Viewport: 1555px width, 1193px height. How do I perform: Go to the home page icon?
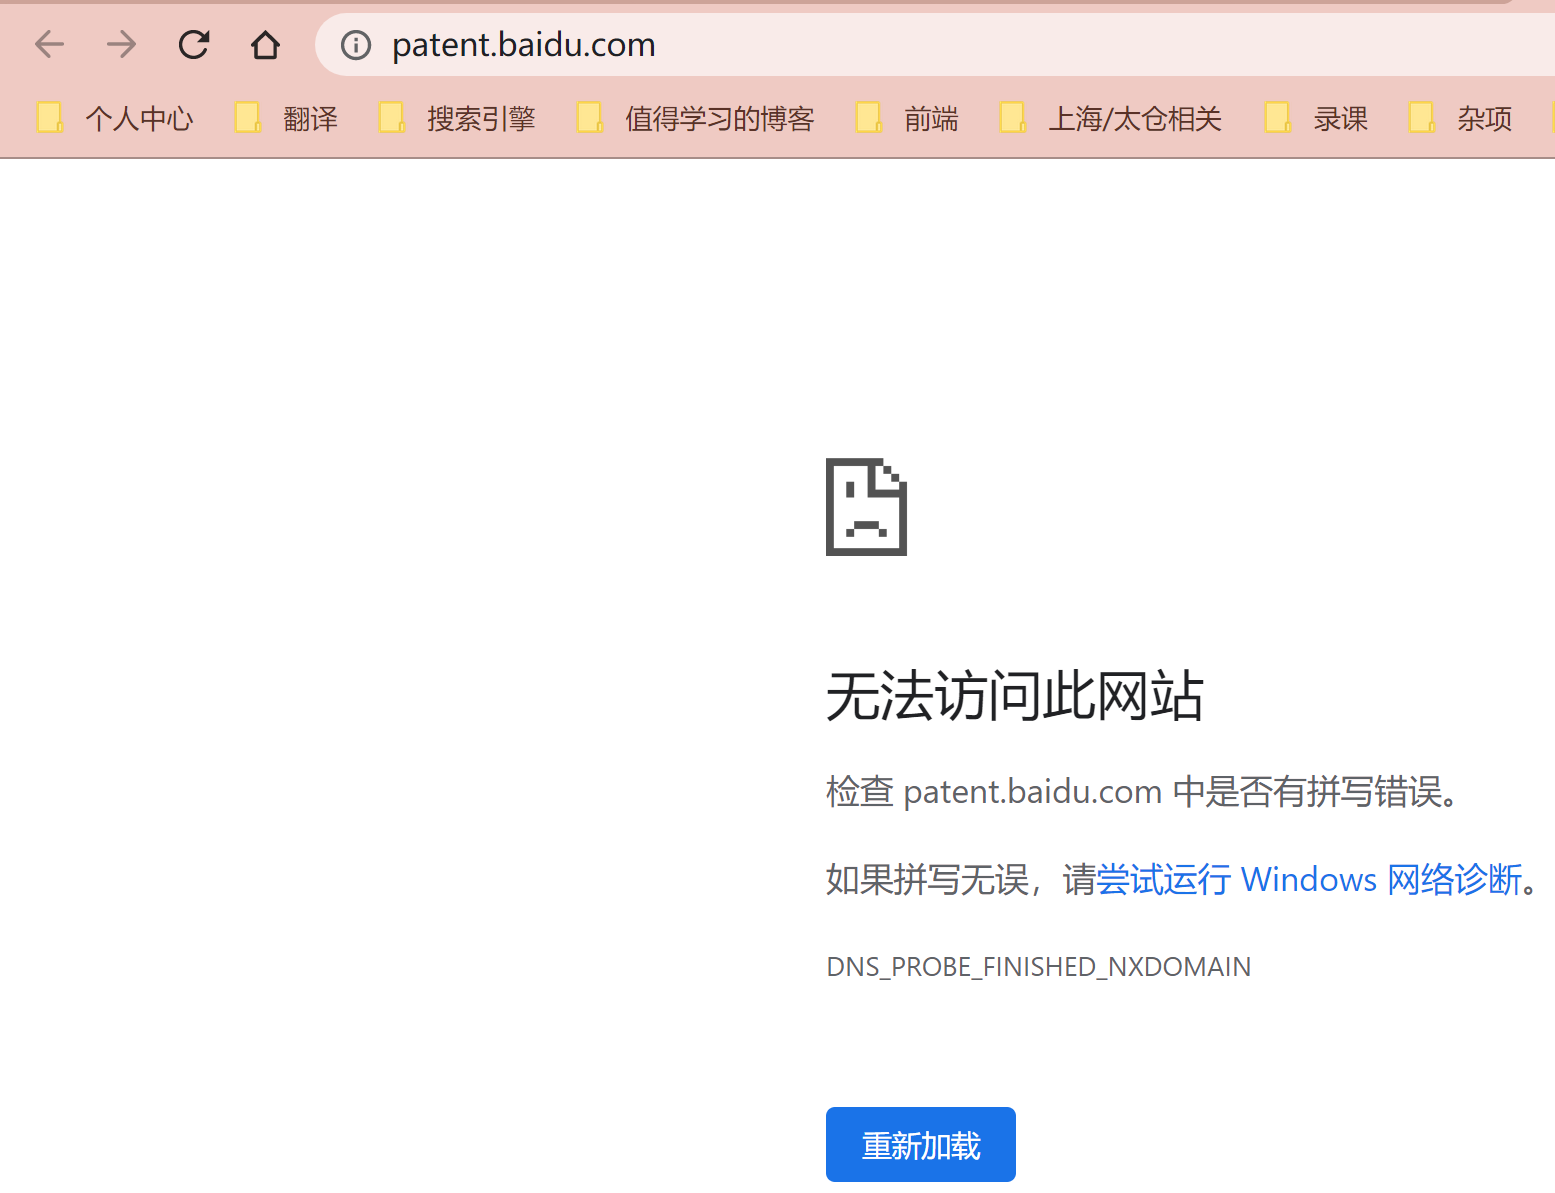(x=265, y=44)
